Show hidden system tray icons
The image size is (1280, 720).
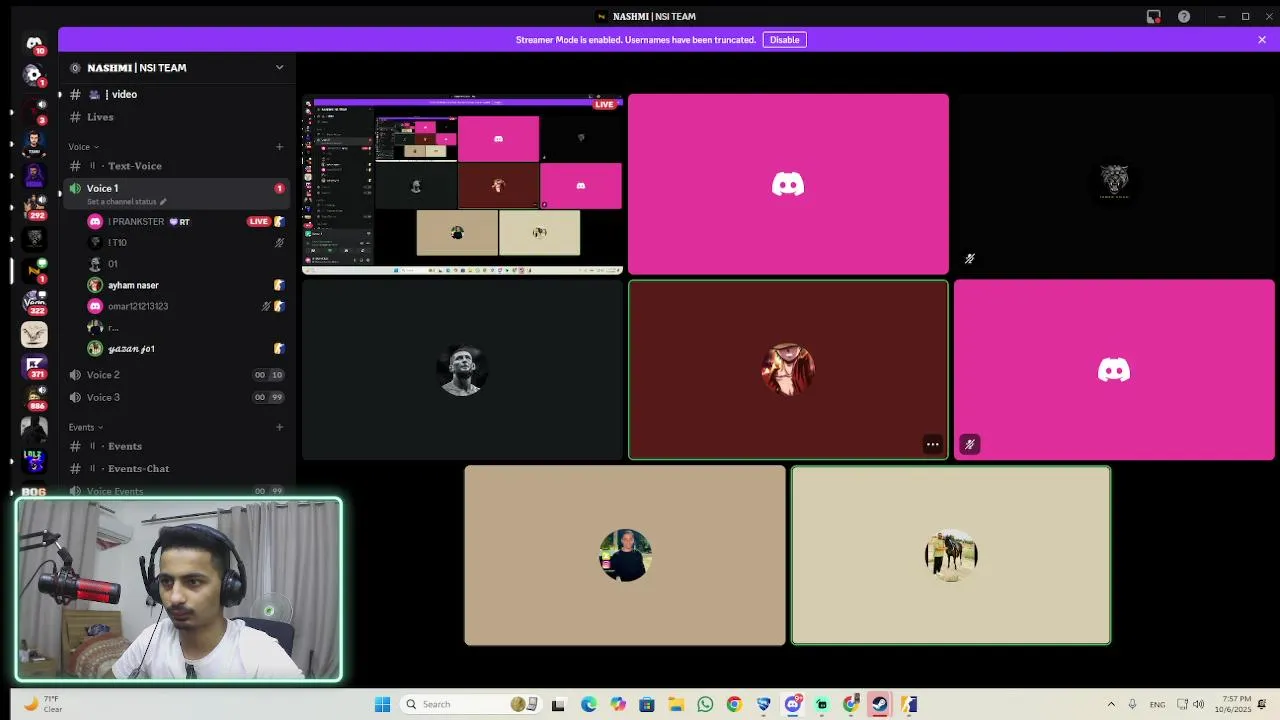coord(1110,704)
